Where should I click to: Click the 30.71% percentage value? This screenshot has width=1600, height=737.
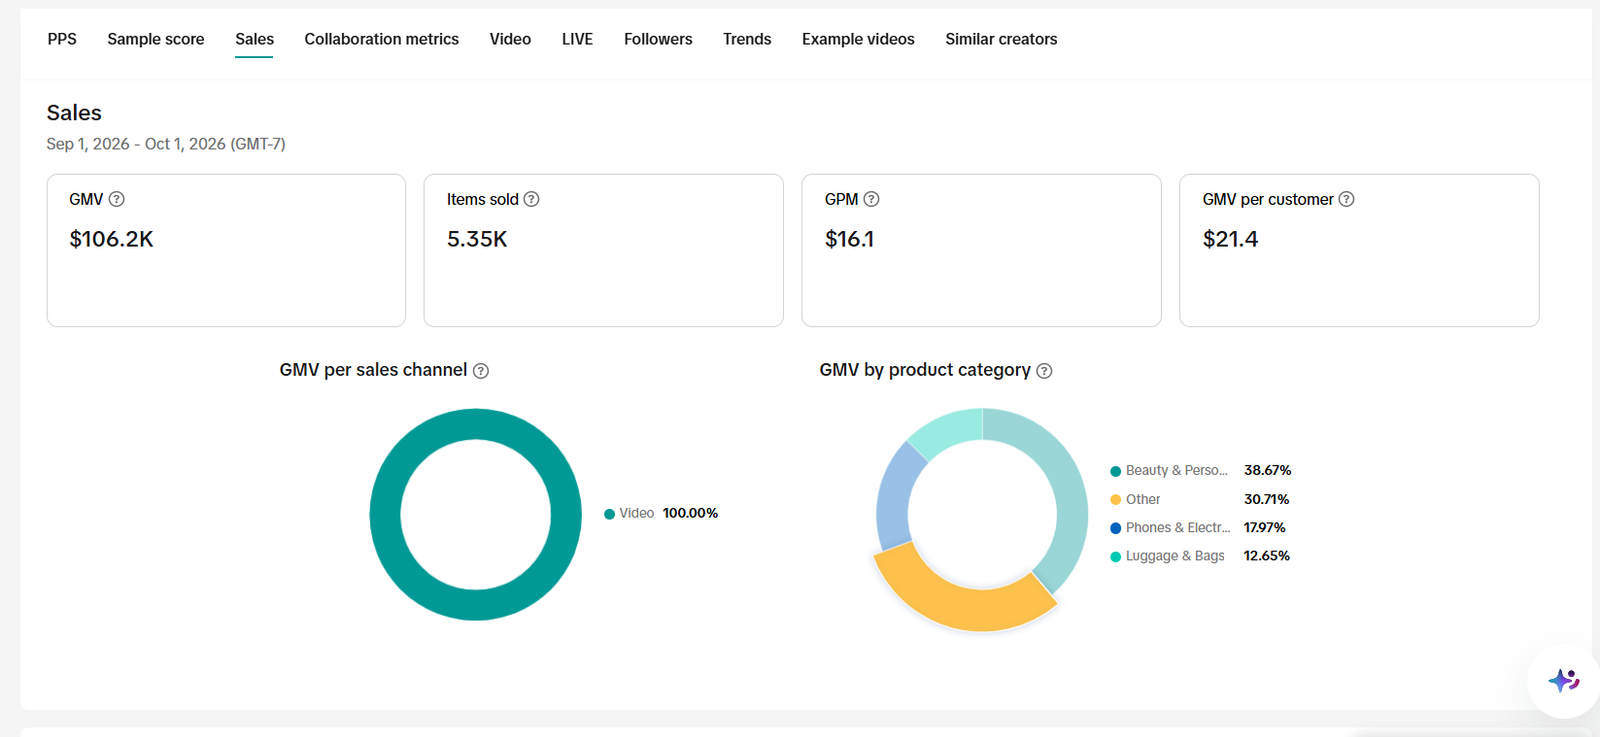click(x=1266, y=499)
